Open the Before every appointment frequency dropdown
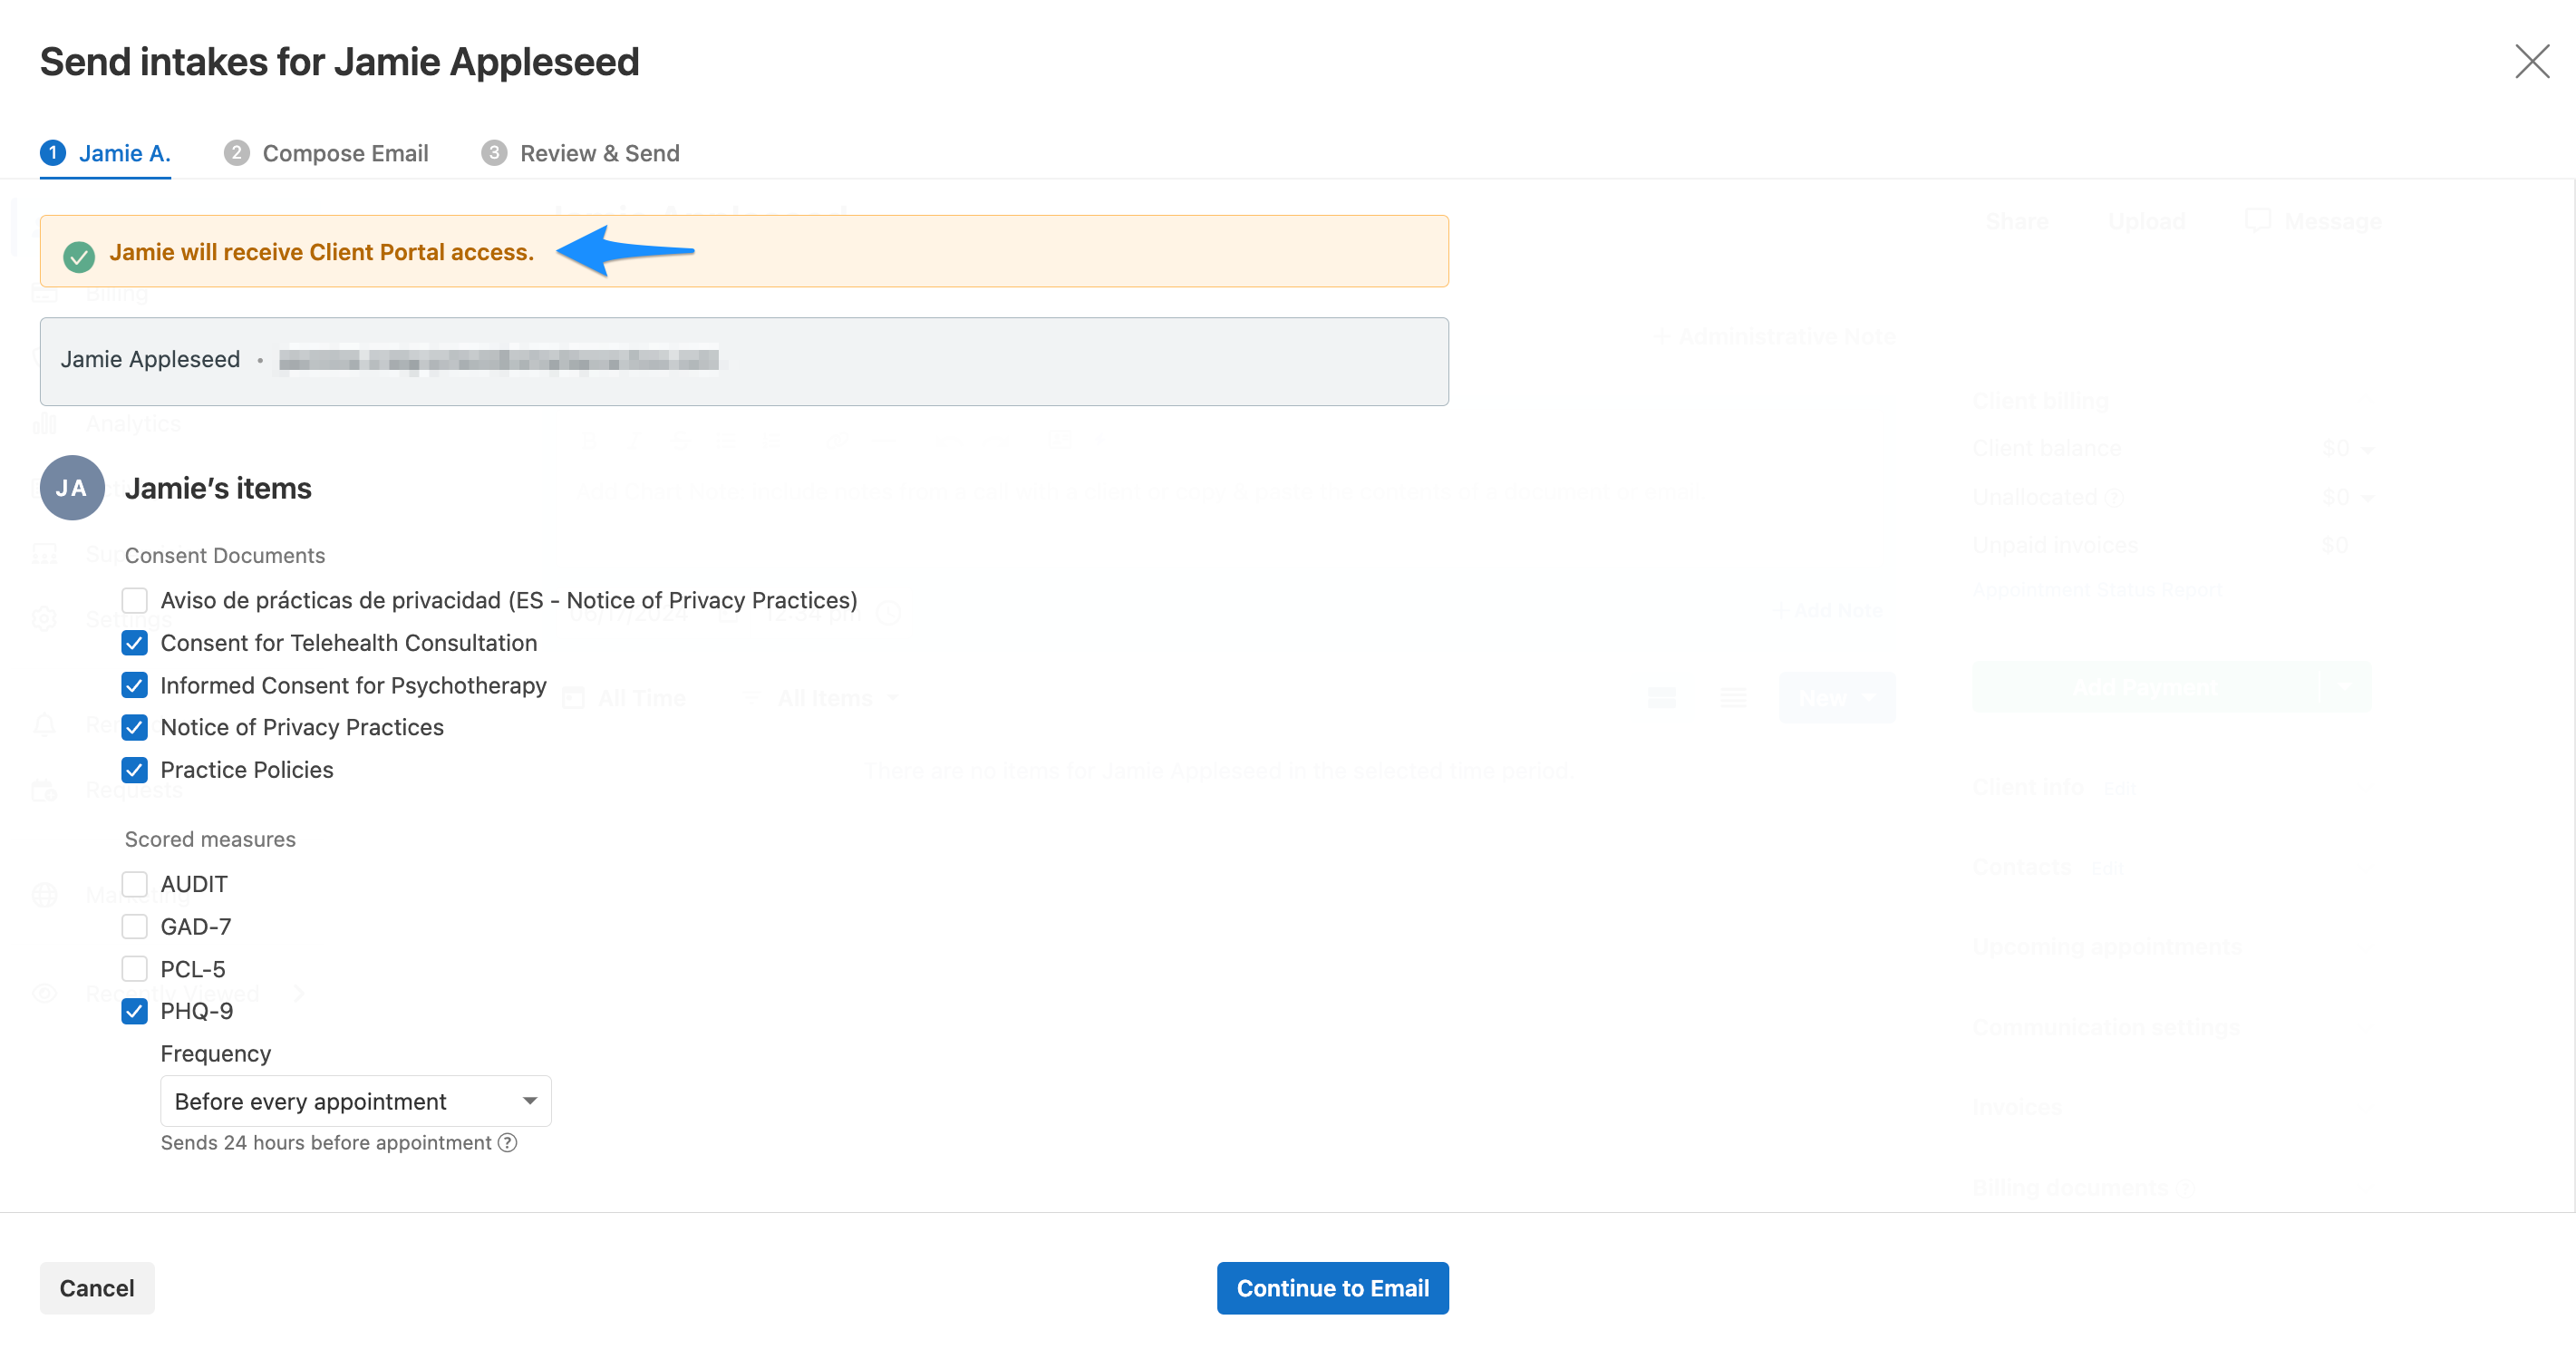This screenshot has height=1349, width=2576. (x=355, y=1100)
